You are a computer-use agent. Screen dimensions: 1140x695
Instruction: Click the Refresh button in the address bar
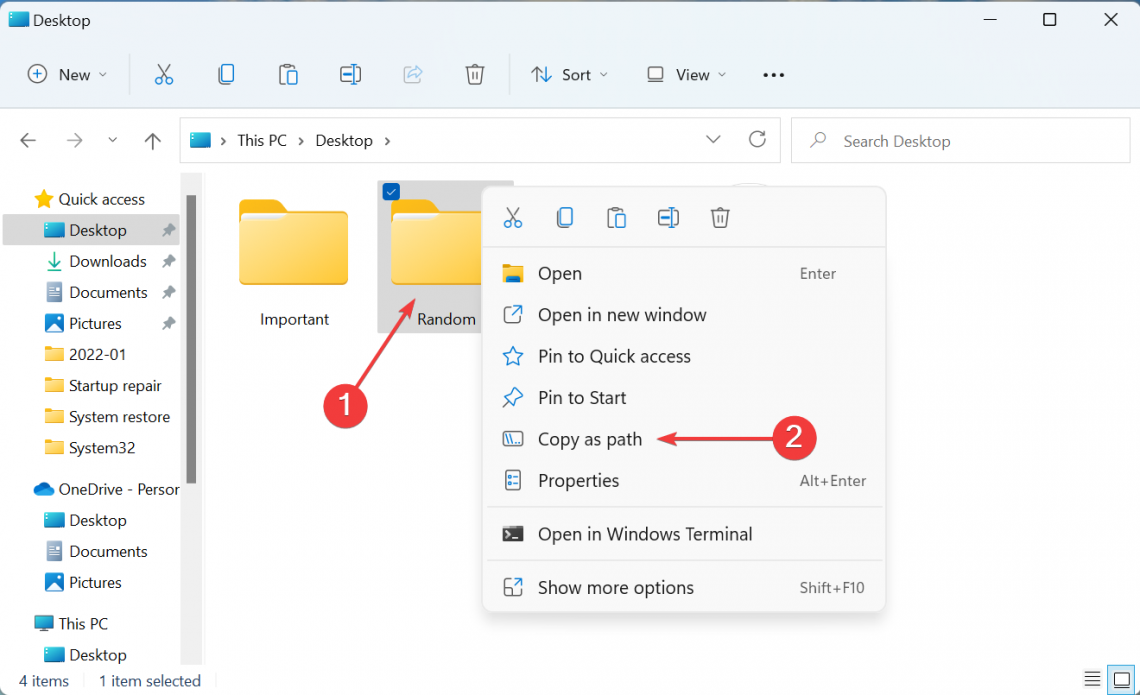(757, 140)
